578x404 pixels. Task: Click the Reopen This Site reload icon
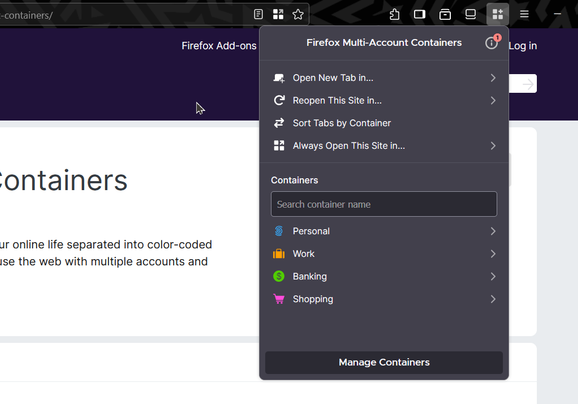[279, 100]
